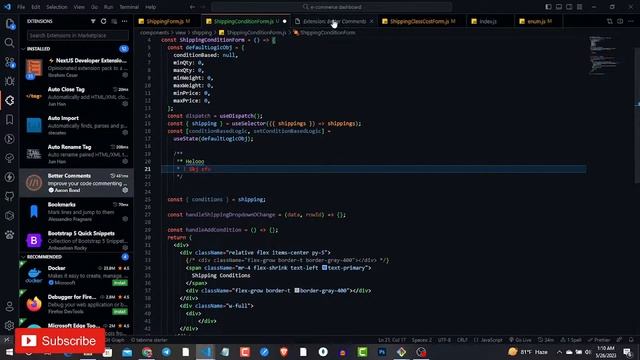Toggle panel layout icon in title bar
640x360 pixels.
(x=559, y=7)
